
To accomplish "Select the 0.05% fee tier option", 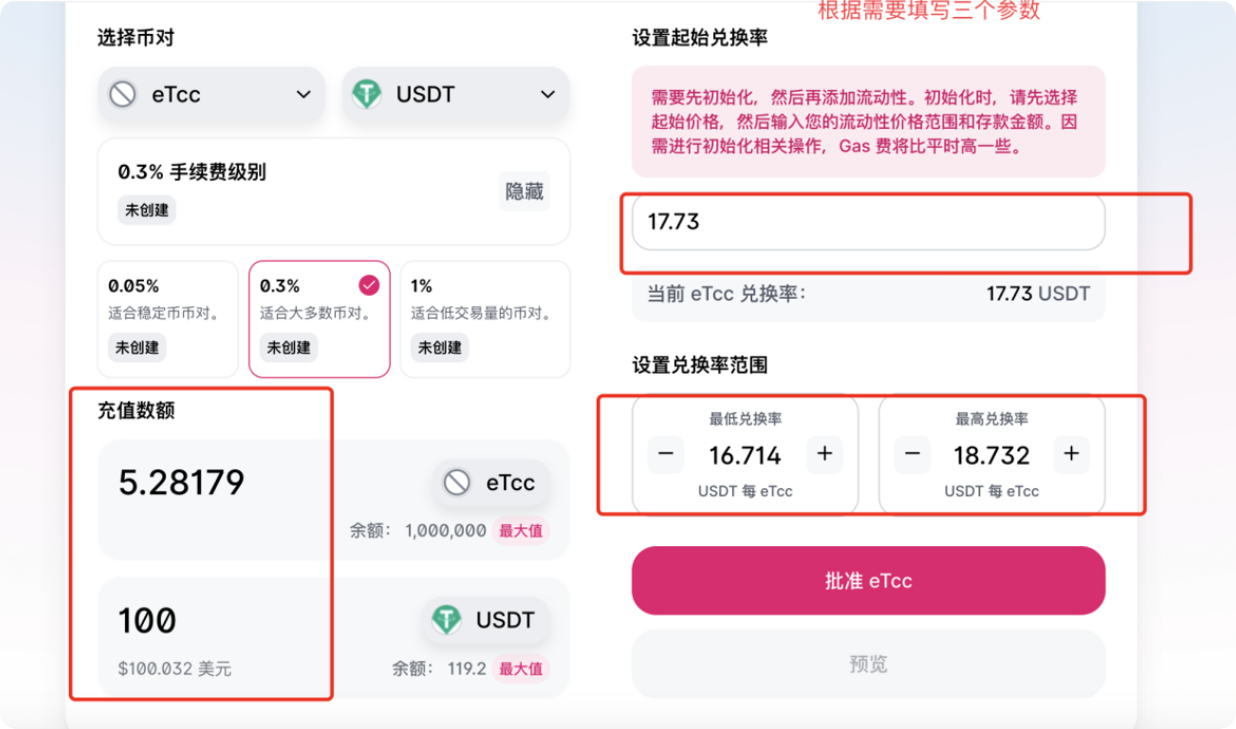I will (x=167, y=319).
